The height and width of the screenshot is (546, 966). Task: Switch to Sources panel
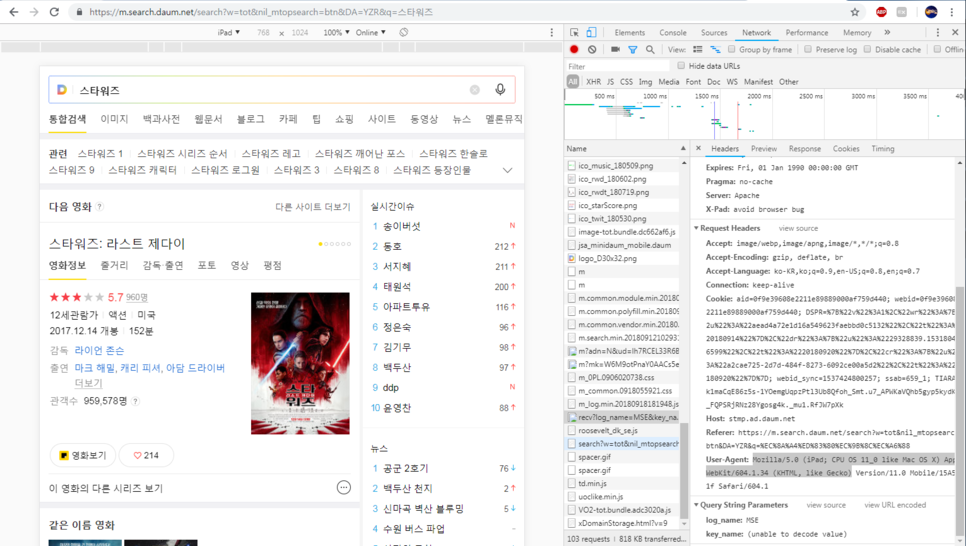(714, 33)
